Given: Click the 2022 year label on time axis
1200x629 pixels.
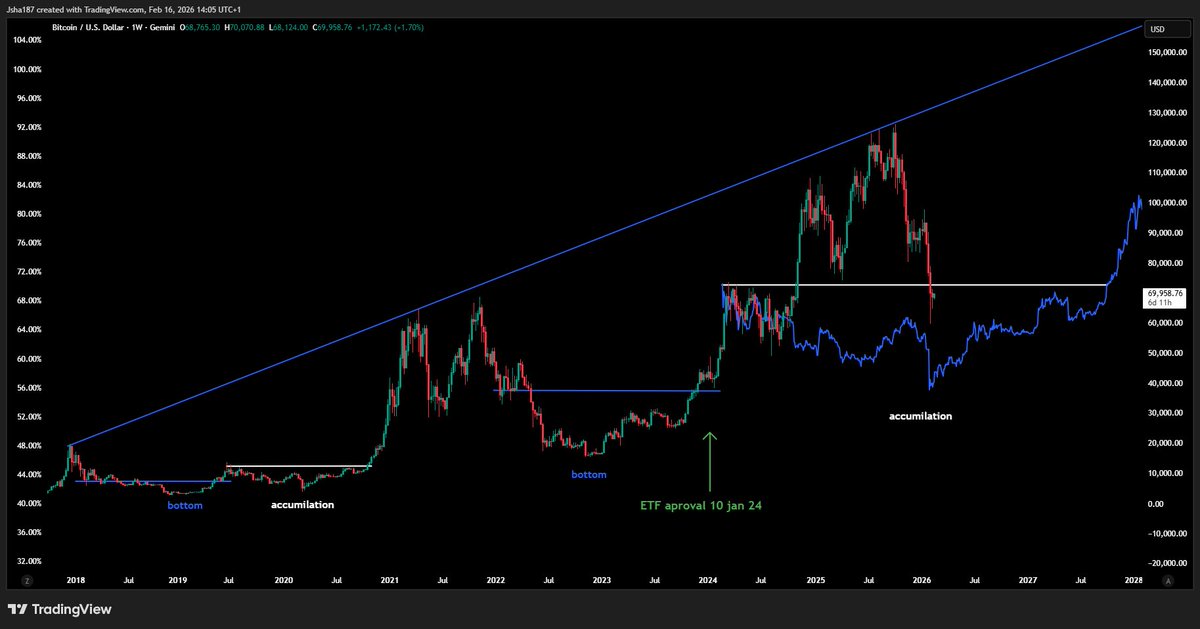Looking at the screenshot, I should tap(496, 579).
